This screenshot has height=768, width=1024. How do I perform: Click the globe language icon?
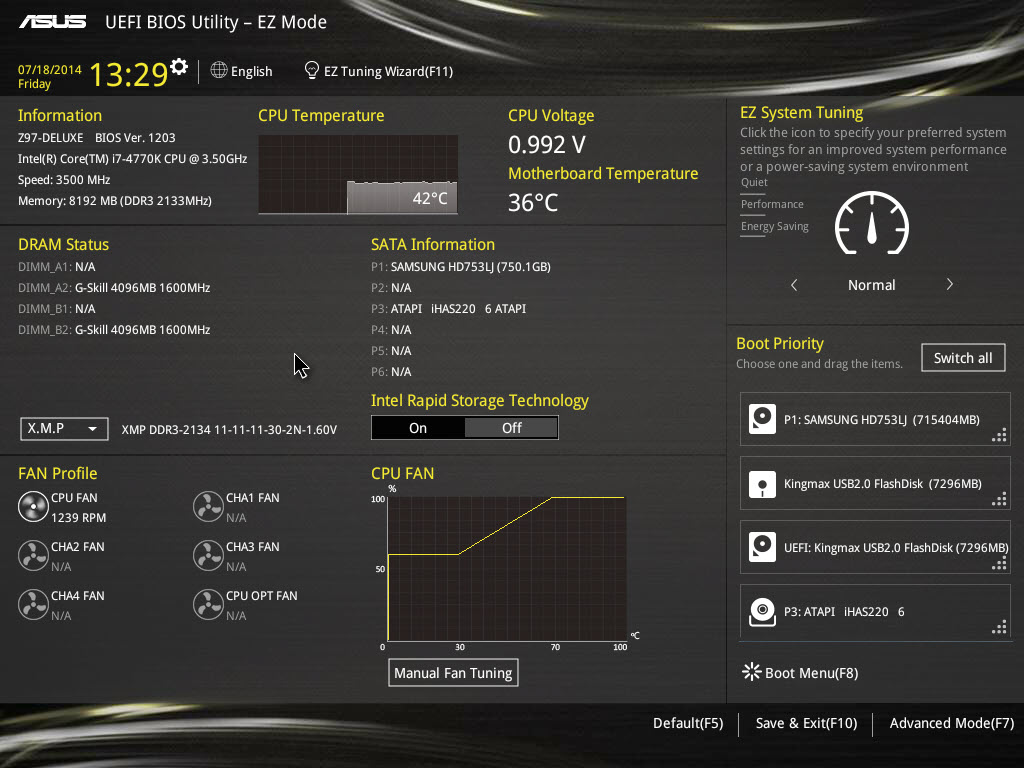click(x=219, y=70)
